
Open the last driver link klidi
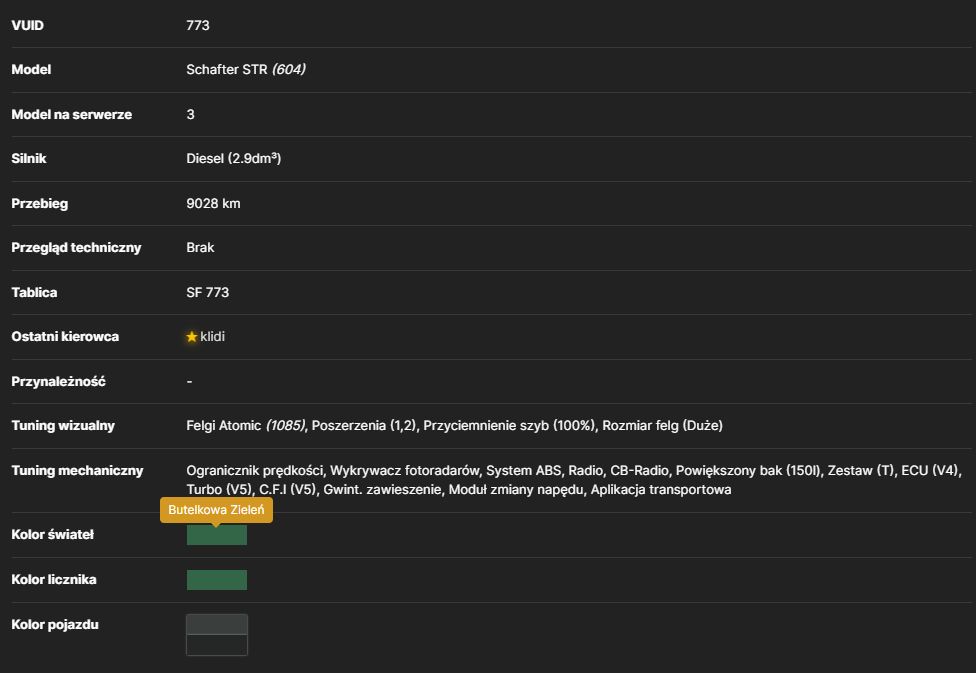(x=212, y=337)
